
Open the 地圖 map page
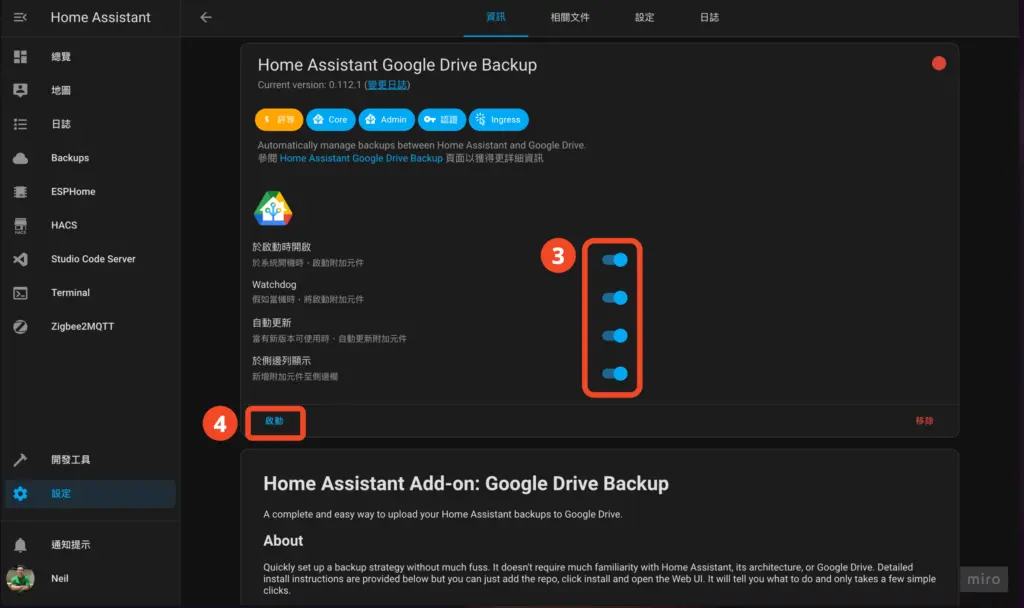point(60,90)
